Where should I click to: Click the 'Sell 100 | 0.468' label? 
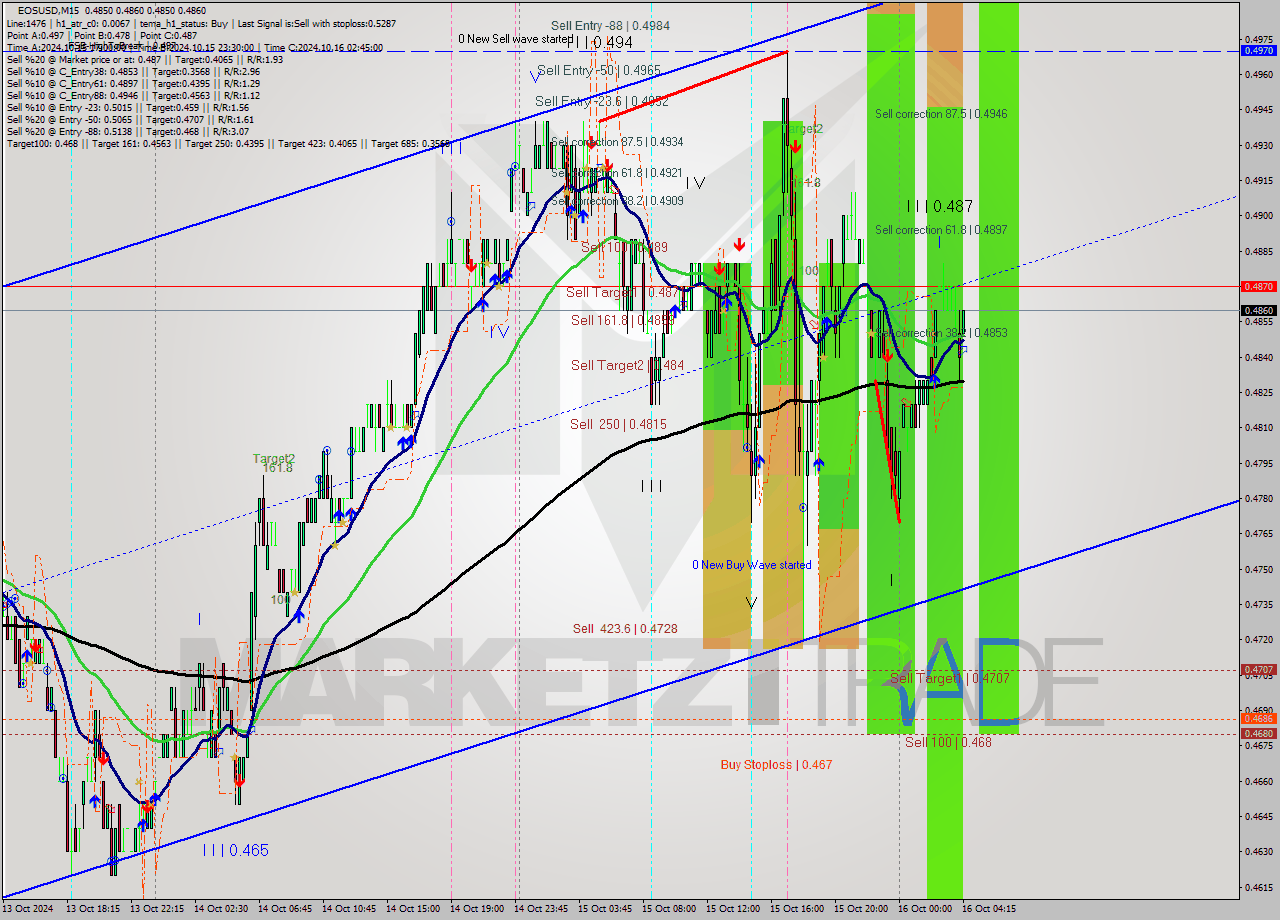[x=948, y=742]
